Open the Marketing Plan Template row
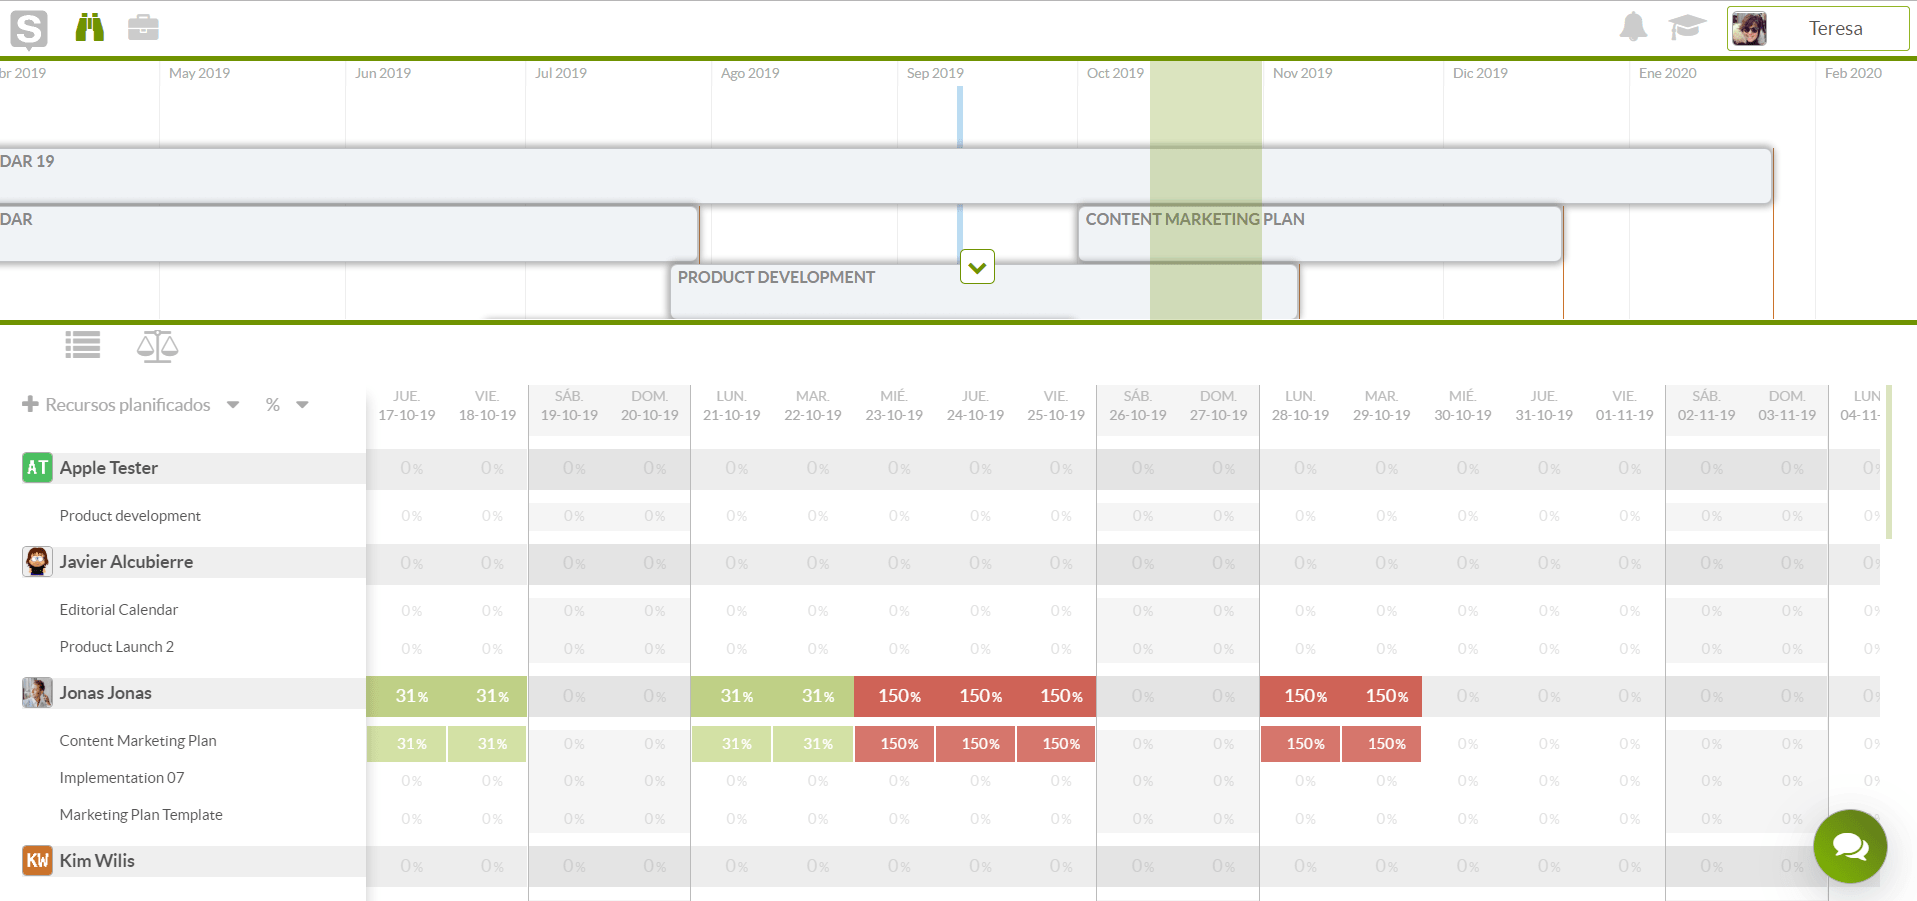Screen dimensions: 1917x901 pyautogui.click(x=141, y=815)
